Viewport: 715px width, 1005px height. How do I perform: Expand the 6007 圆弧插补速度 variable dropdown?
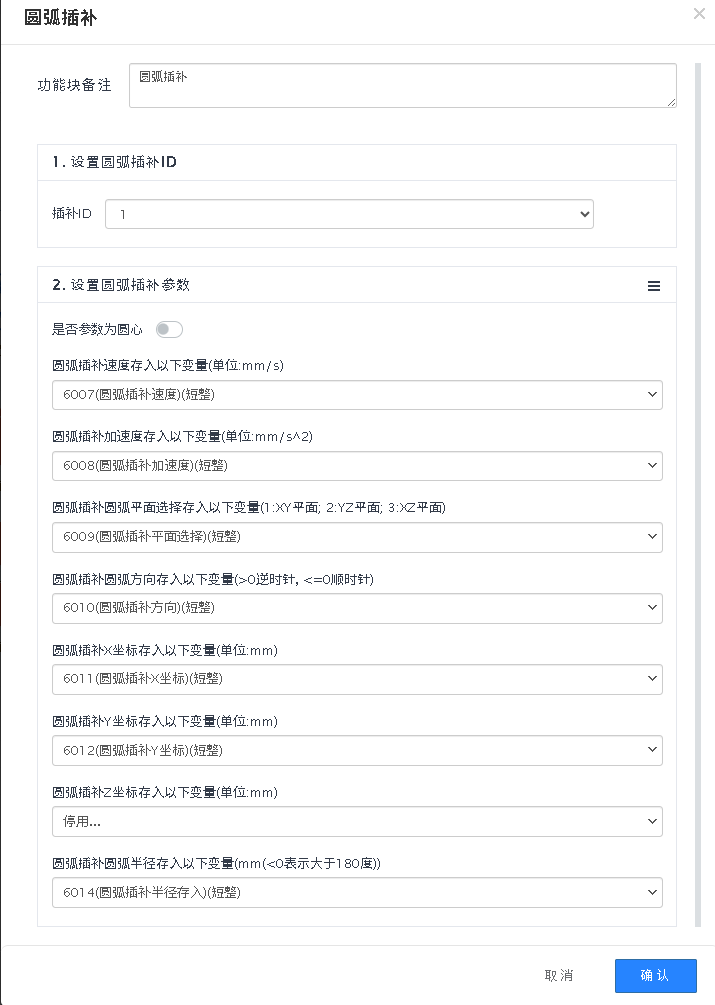pyautogui.click(x=357, y=395)
